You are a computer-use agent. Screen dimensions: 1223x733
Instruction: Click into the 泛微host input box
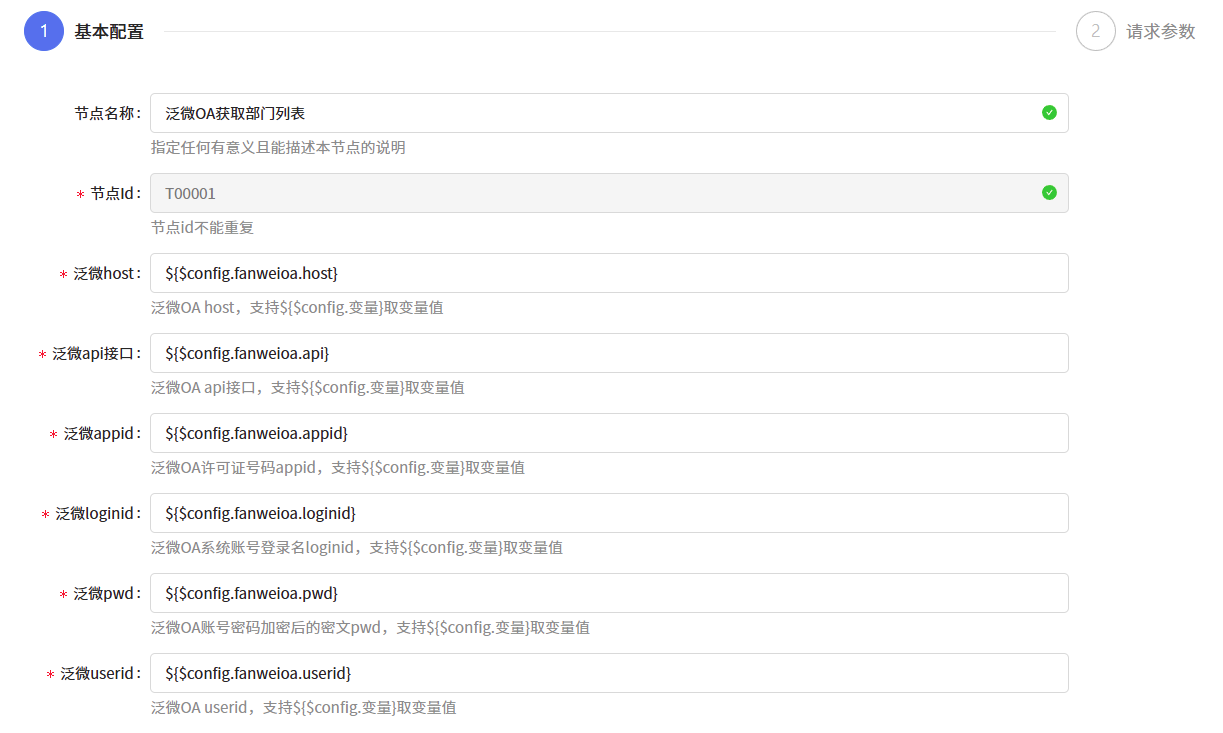click(600, 273)
